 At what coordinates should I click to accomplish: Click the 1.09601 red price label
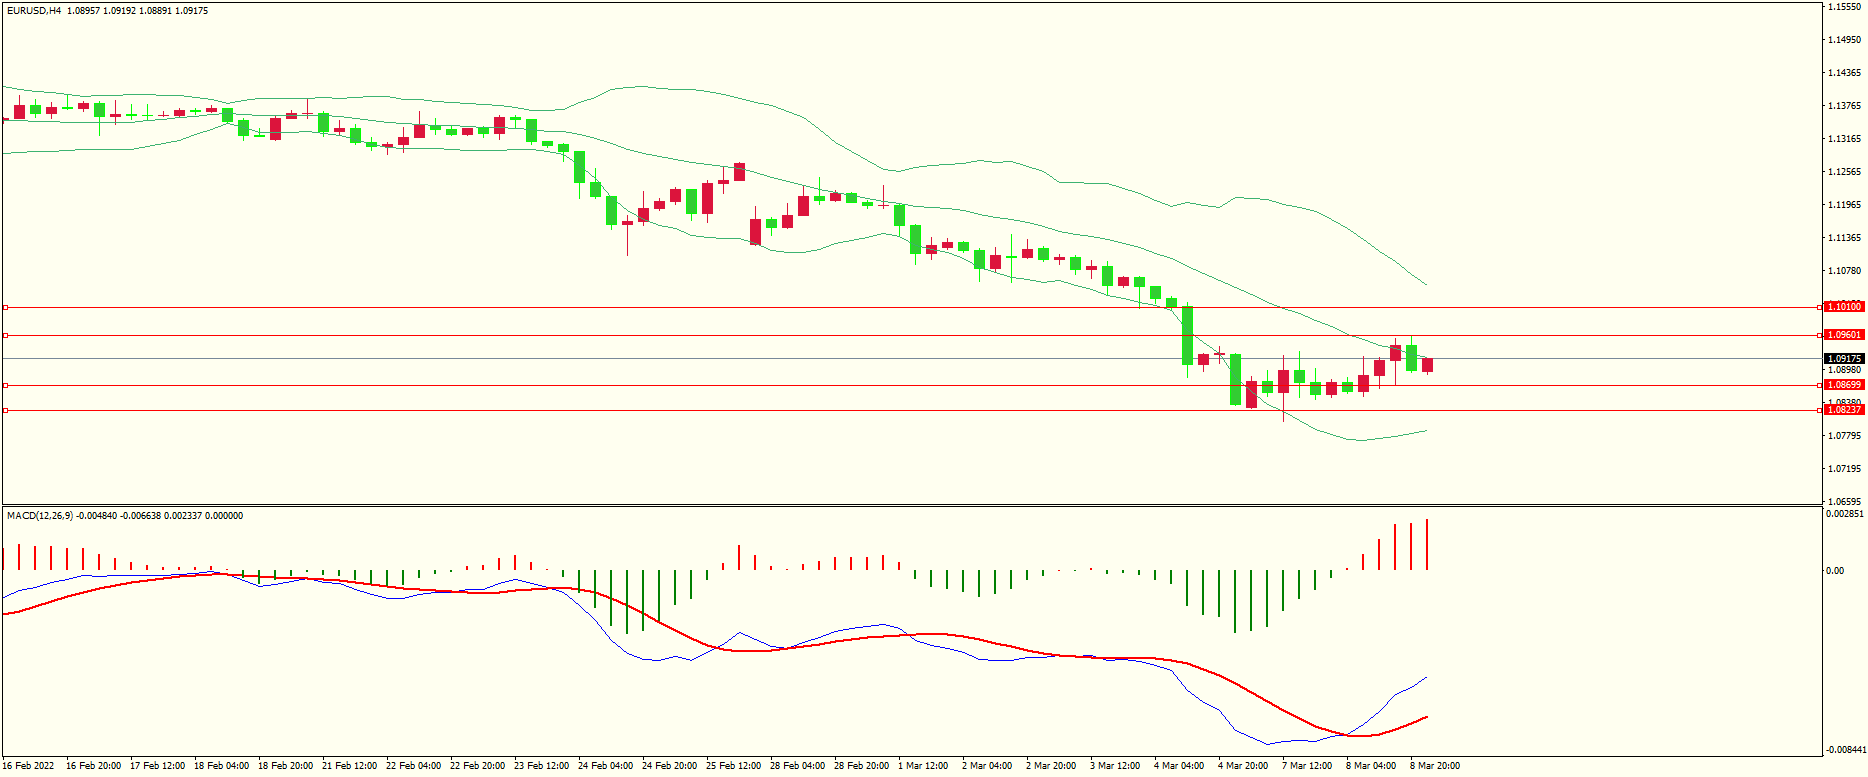coord(1843,335)
